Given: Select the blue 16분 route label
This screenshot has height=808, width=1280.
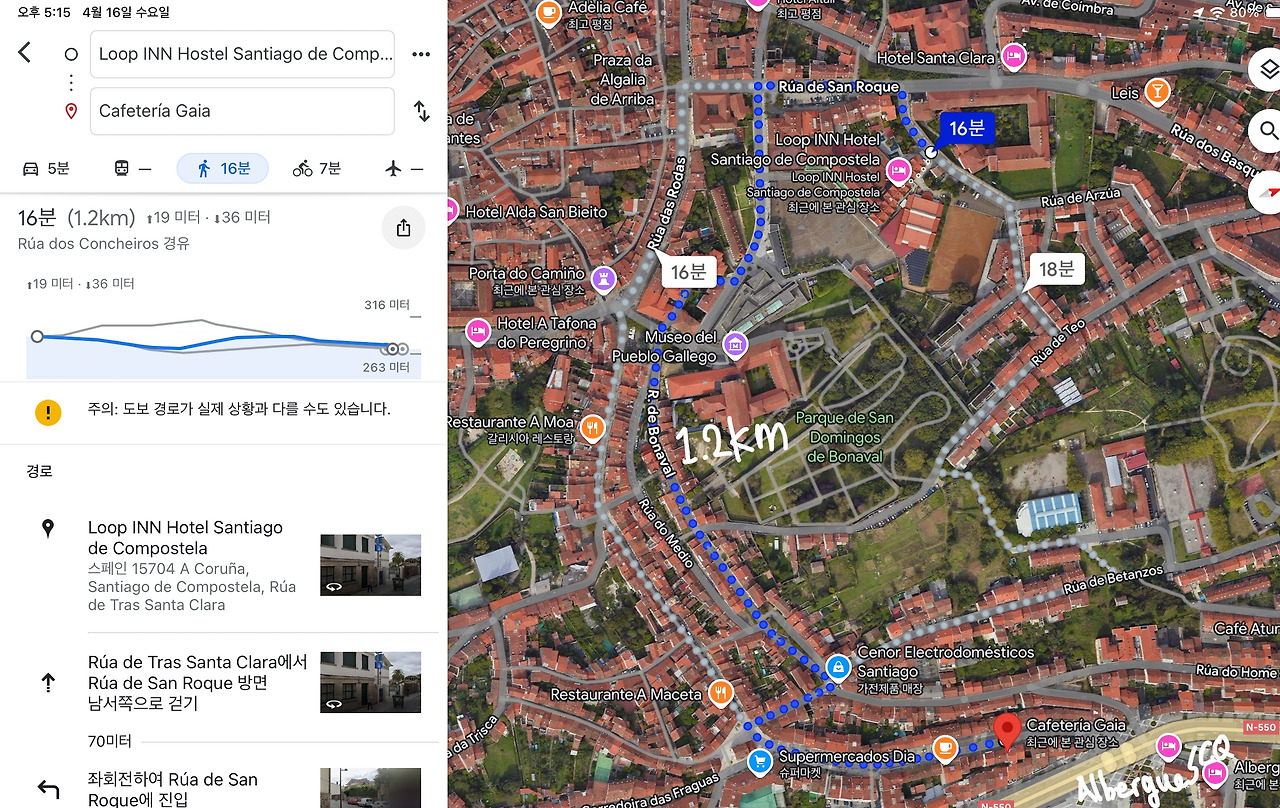Looking at the screenshot, I should coord(967,128).
